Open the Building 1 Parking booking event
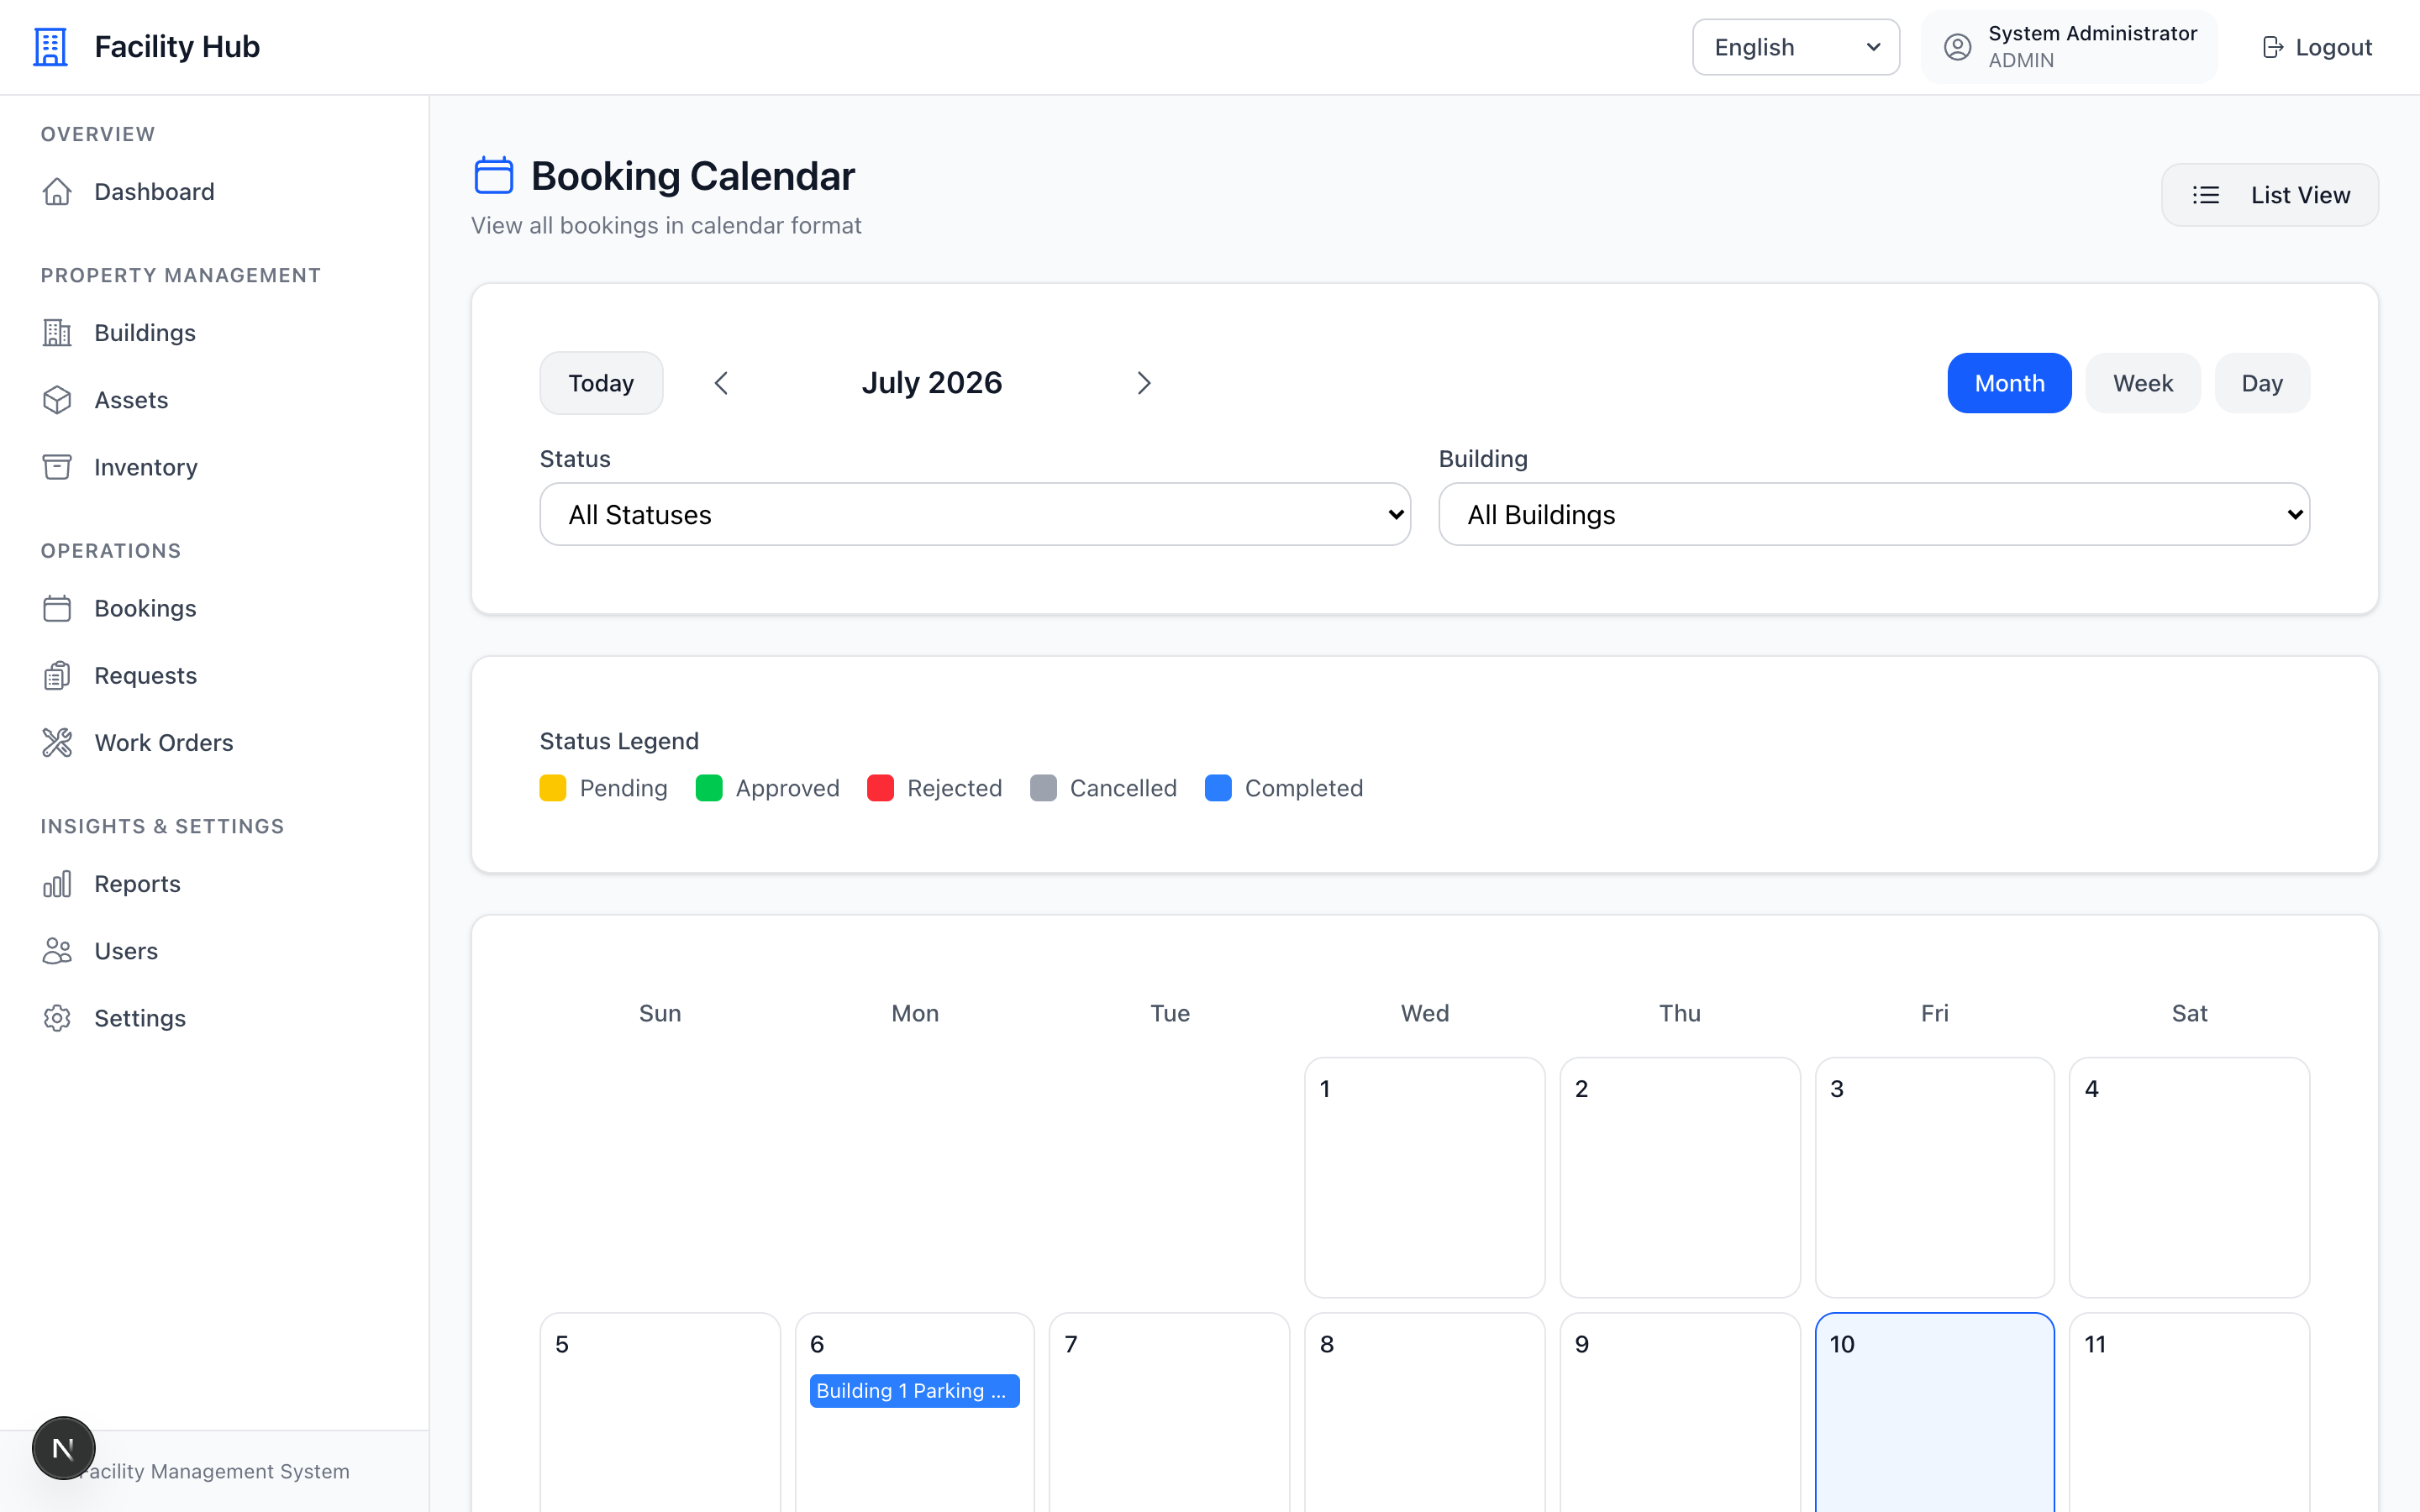 tap(914, 1390)
